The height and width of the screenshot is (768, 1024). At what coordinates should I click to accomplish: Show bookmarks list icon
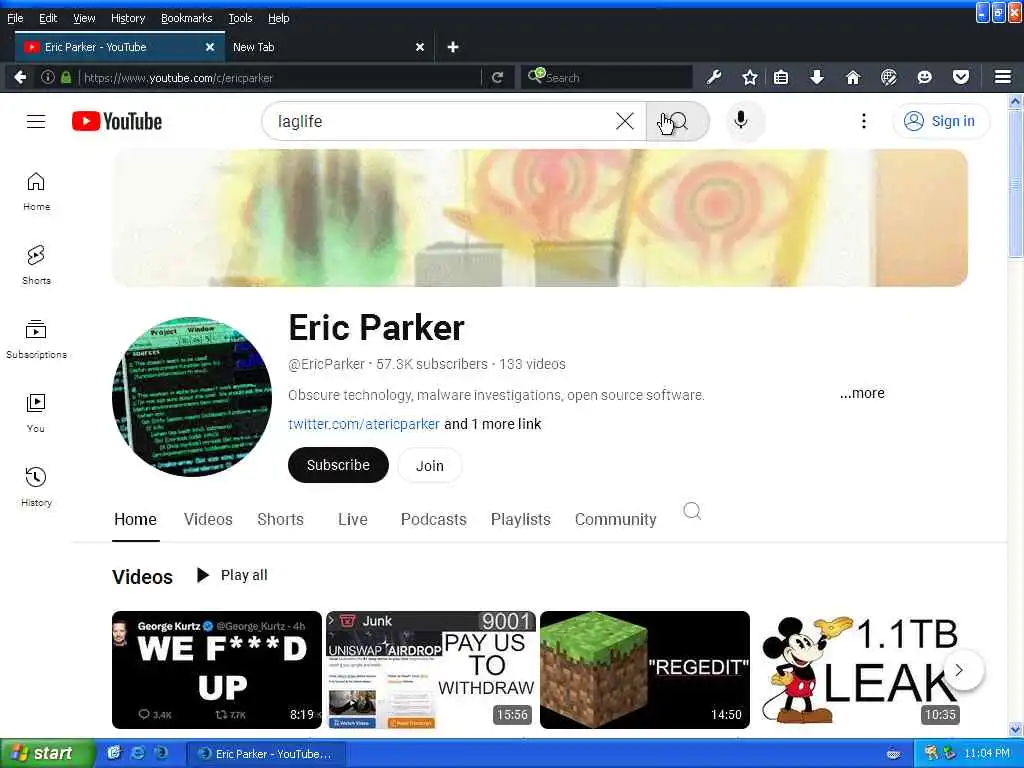pos(781,77)
